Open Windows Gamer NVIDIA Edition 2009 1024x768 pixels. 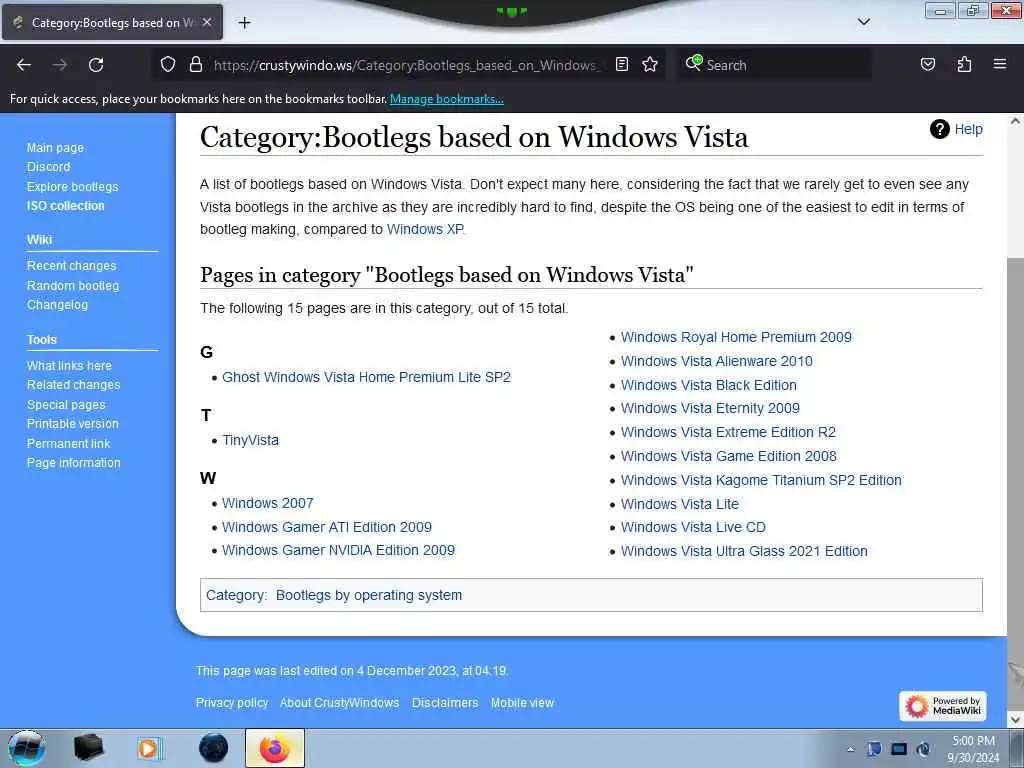(338, 550)
